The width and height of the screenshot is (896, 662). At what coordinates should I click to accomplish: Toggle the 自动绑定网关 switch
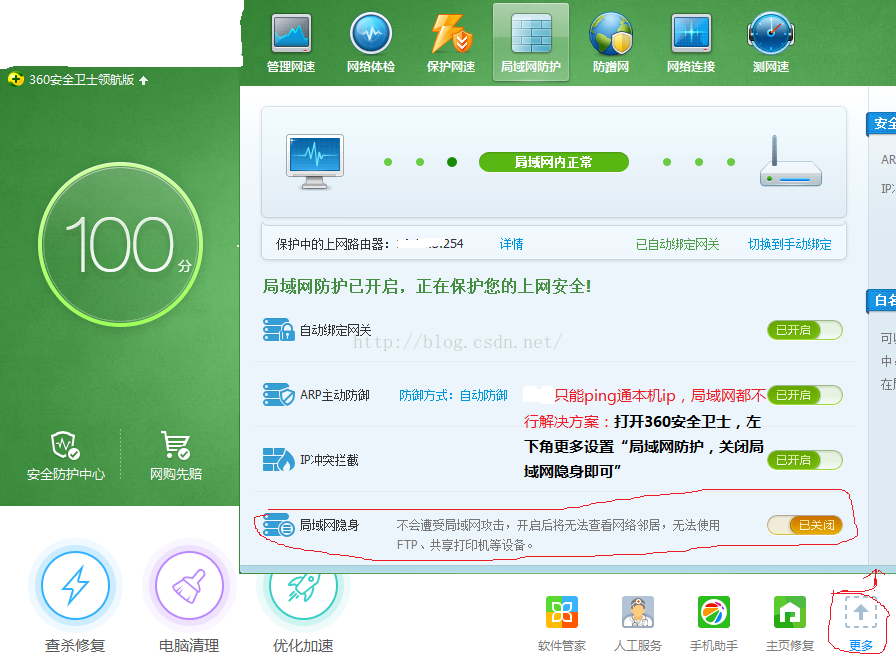(805, 330)
